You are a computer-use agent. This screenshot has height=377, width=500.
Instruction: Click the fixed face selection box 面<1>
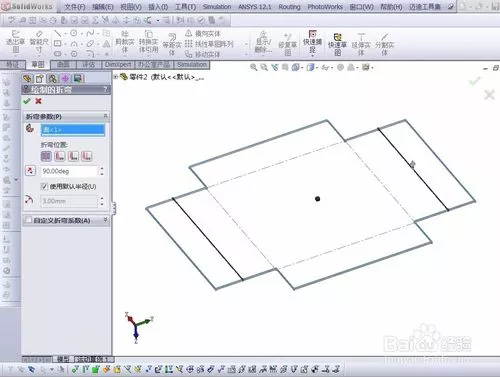[73, 129]
